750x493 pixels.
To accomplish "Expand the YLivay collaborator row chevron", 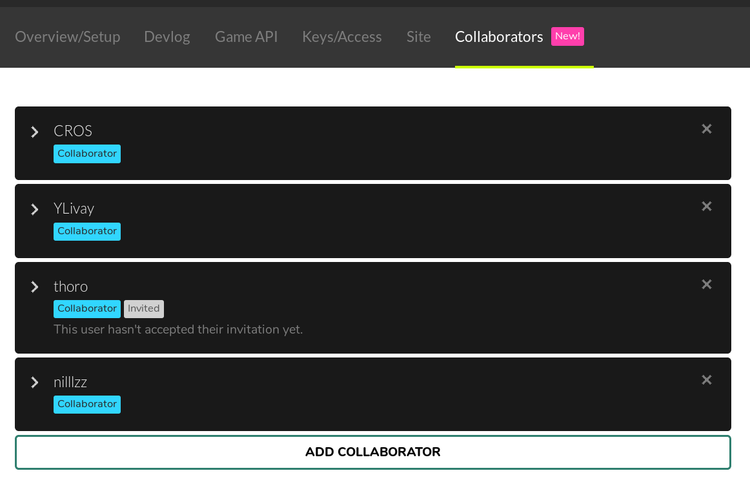I will (34, 209).
